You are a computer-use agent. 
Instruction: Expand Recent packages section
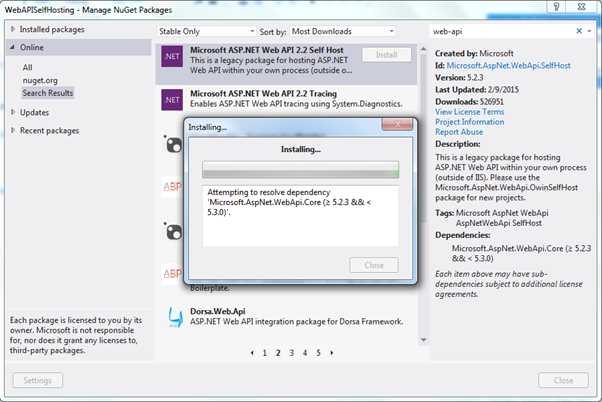pos(13,131)
